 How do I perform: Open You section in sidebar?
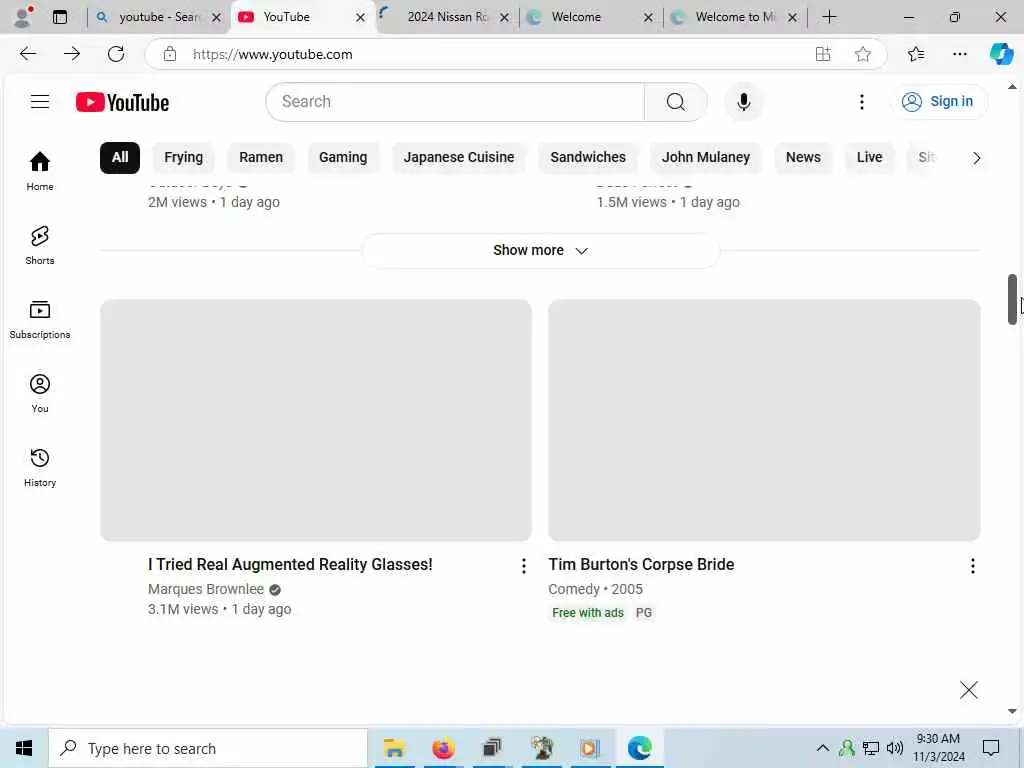(40, 393)
